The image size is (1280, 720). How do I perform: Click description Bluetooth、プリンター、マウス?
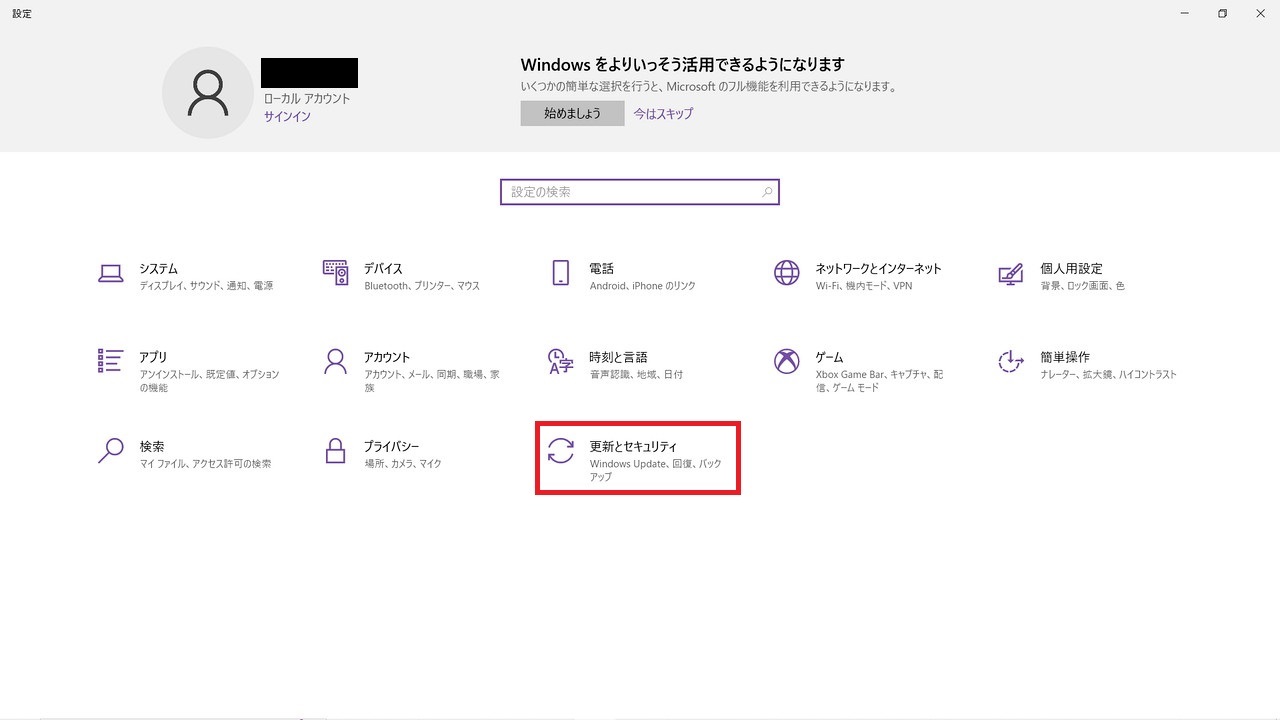(422, 286)
